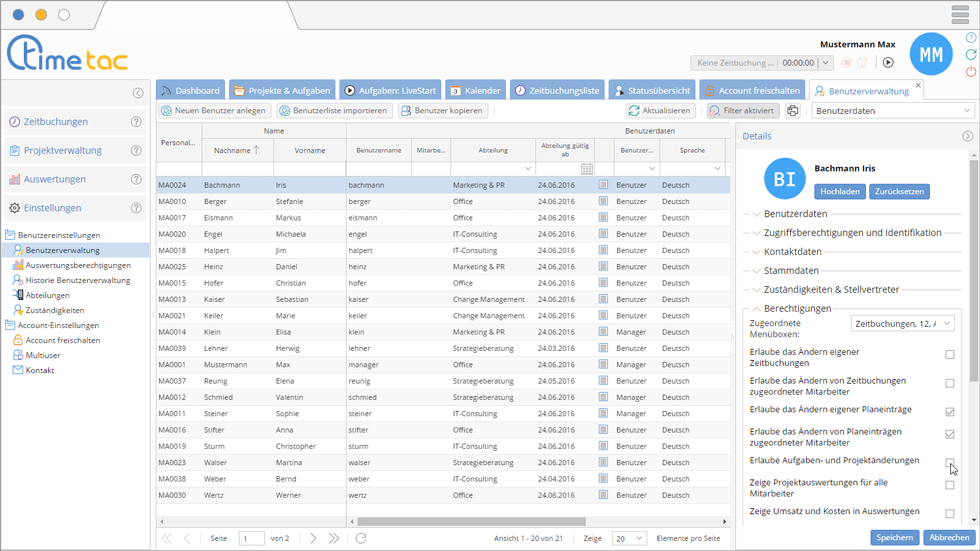The height and width of the screenshot is (551, 980).
Task: Tick 'Erlaube Aufgaben- und Projektänderungen' checkbox
Action: [x=950, y=462]
